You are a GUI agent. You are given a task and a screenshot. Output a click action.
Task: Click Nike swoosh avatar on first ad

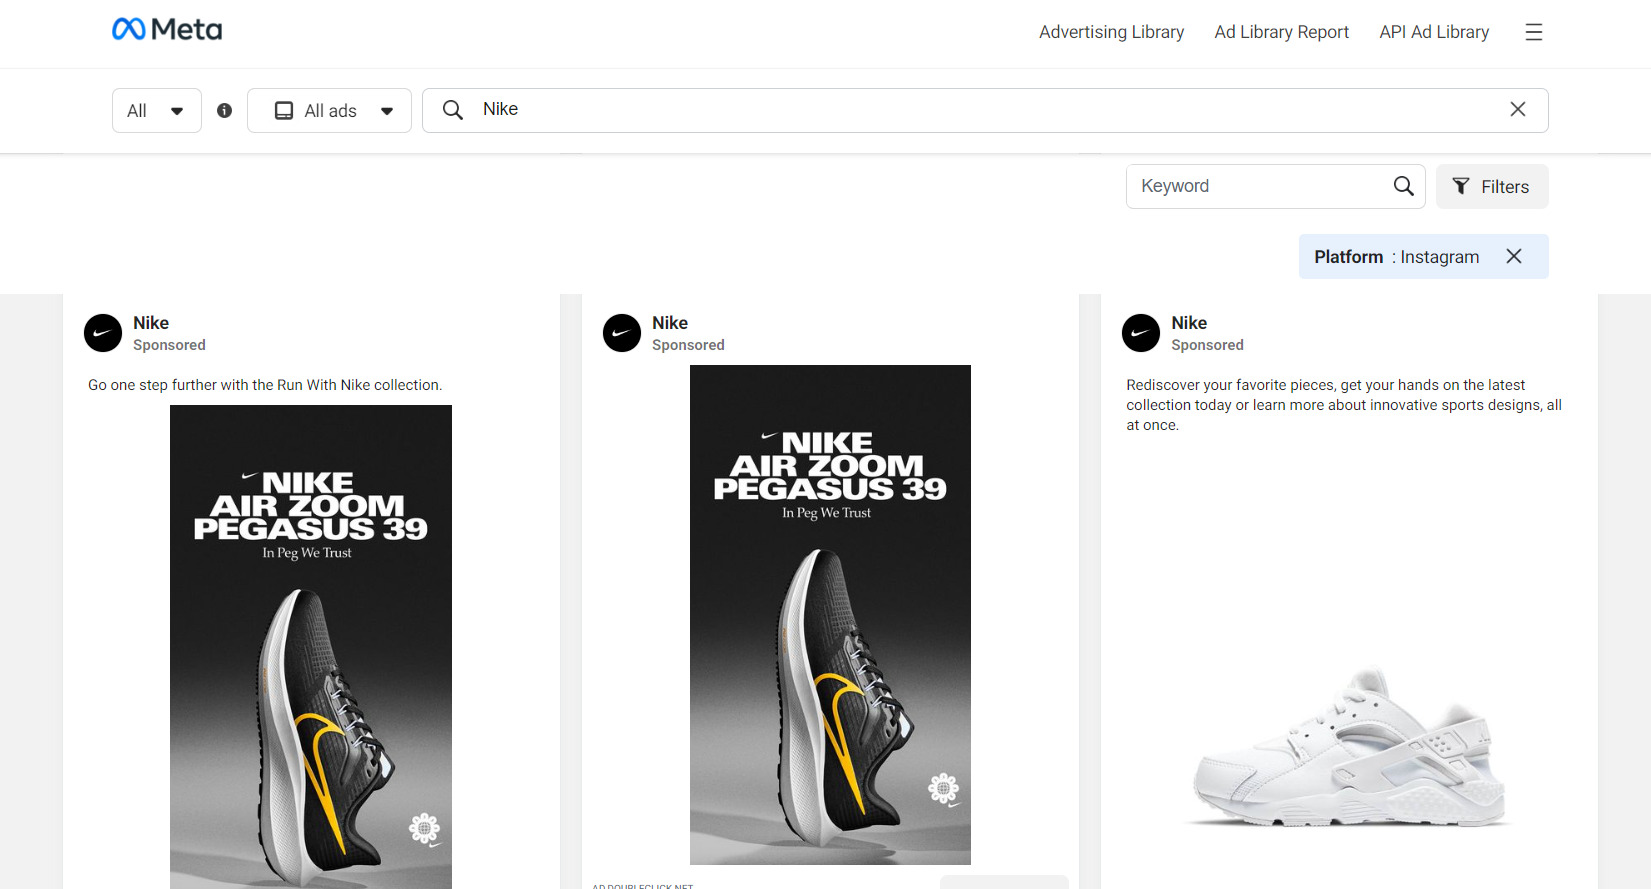103,333
